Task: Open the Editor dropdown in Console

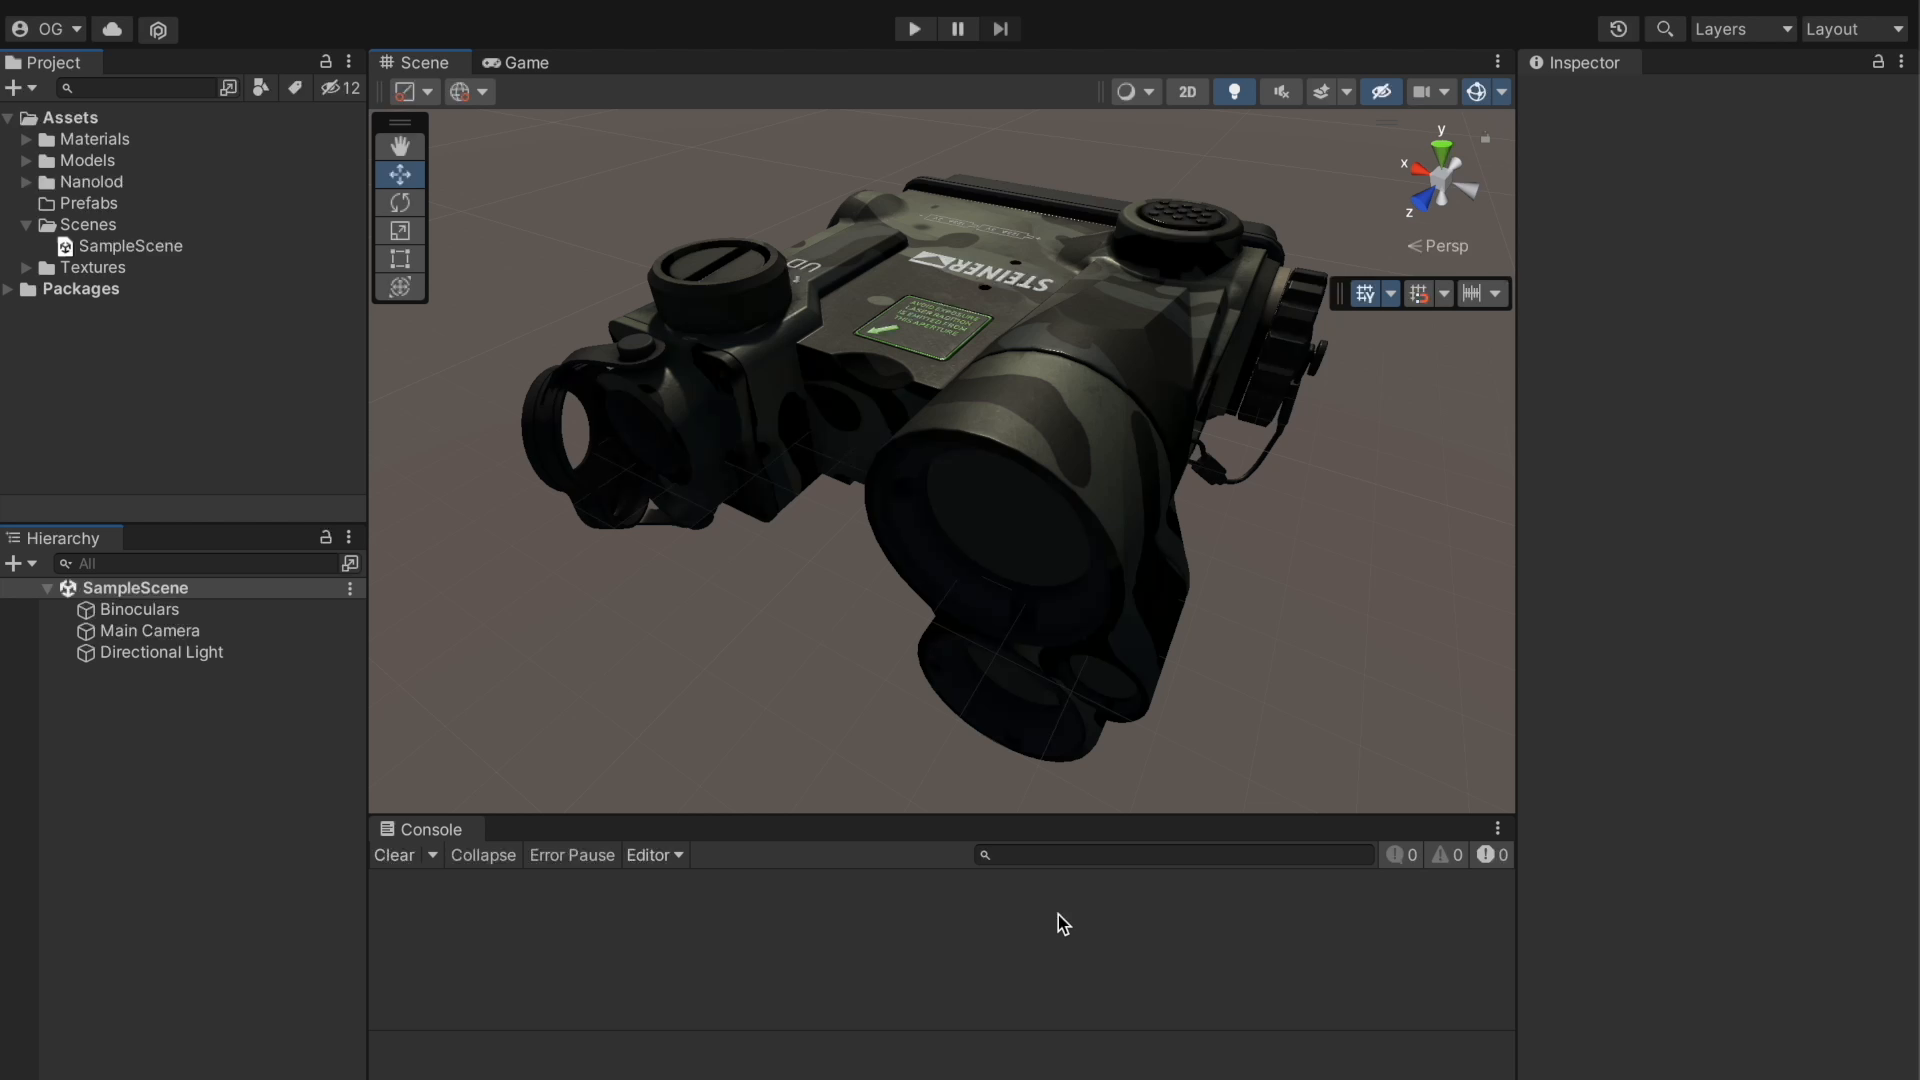Action: coord(655,856)
